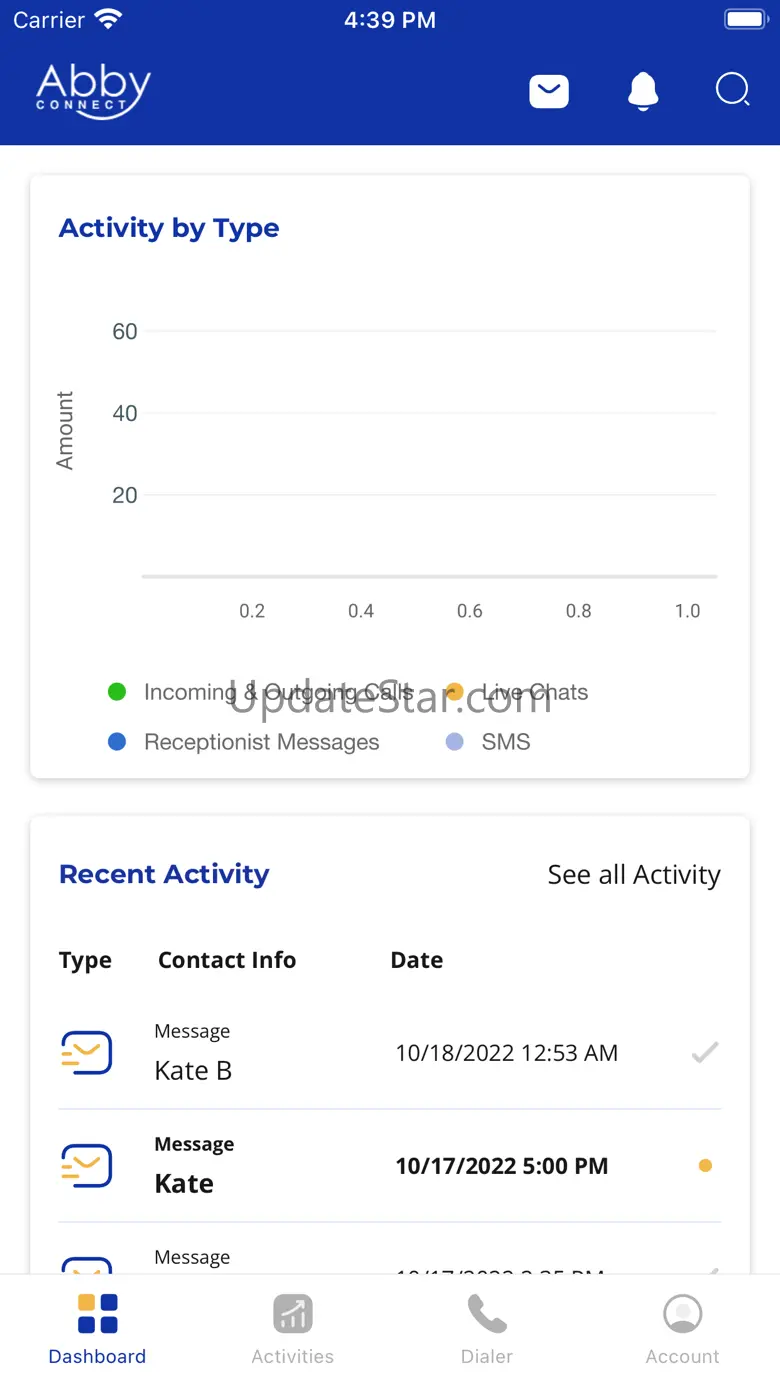Image resolution: width=780 pixels, height=1387 pixels.
Task: Toggle the Incoming & Outgoing Calls legend
Action: pos(262,692)
